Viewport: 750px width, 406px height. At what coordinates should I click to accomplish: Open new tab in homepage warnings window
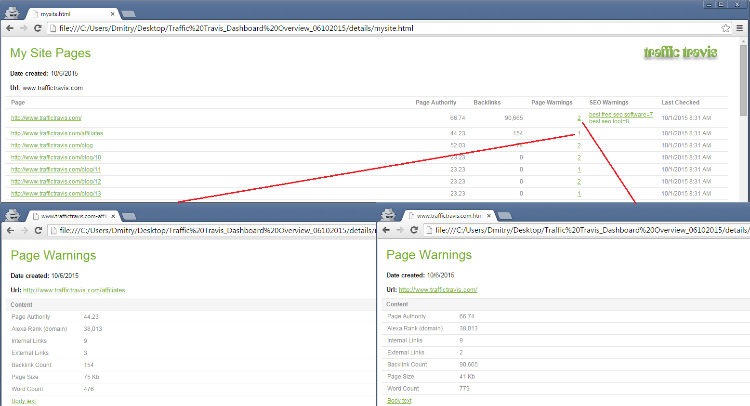point(504,216)
